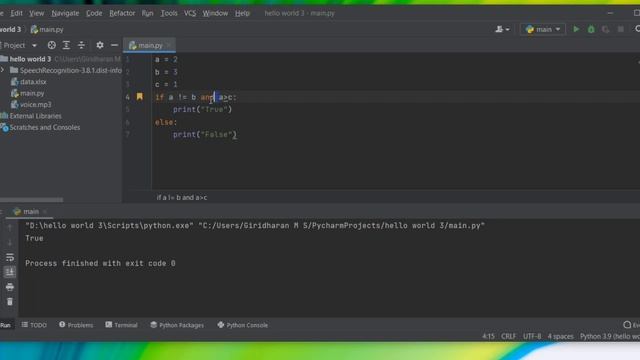Stop the process with the stop icon

tap(620, 29)
